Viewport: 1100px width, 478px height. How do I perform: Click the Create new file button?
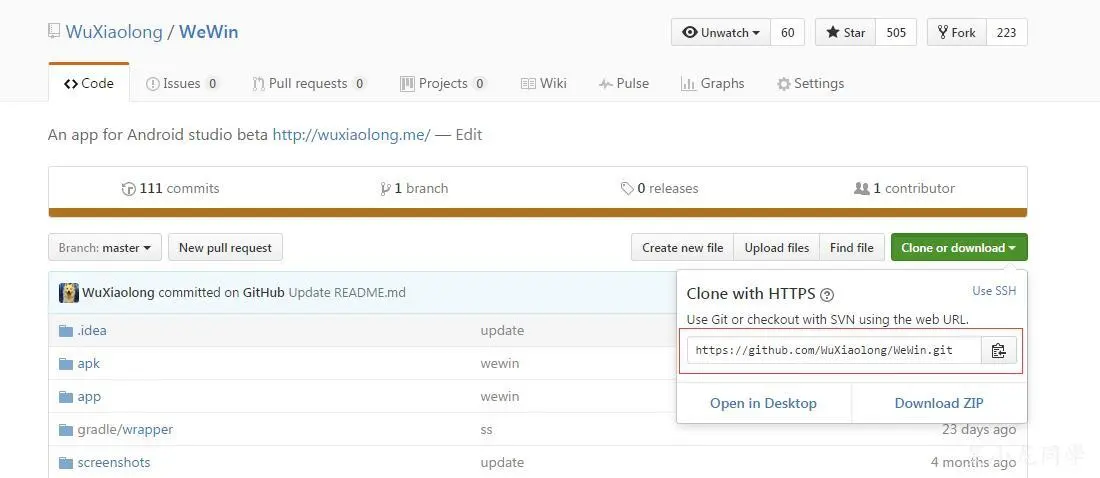[683, 247]
